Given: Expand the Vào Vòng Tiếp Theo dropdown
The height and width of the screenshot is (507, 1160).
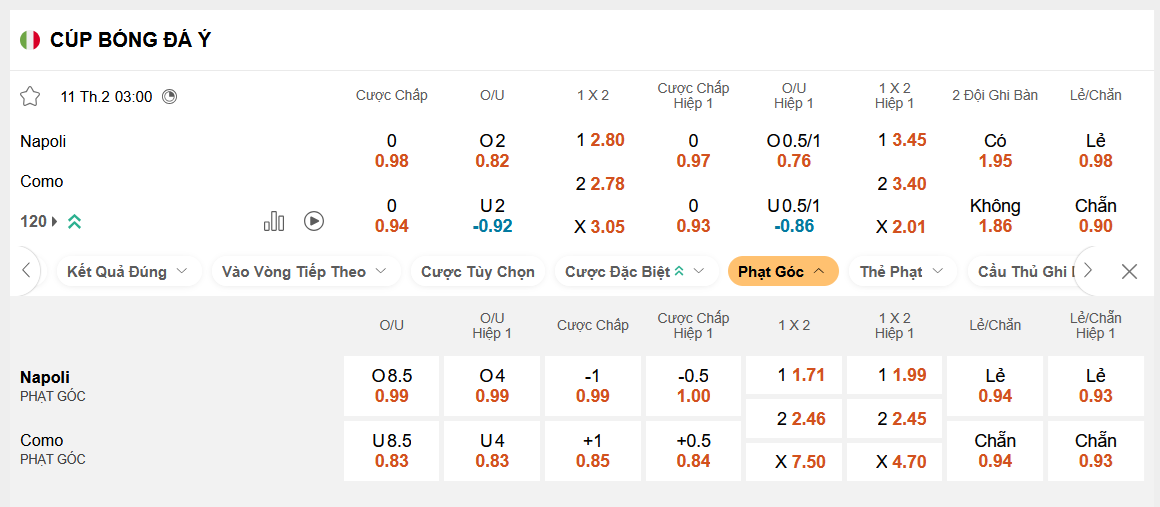Looking at the screenshot, I should tap(305, 272).
